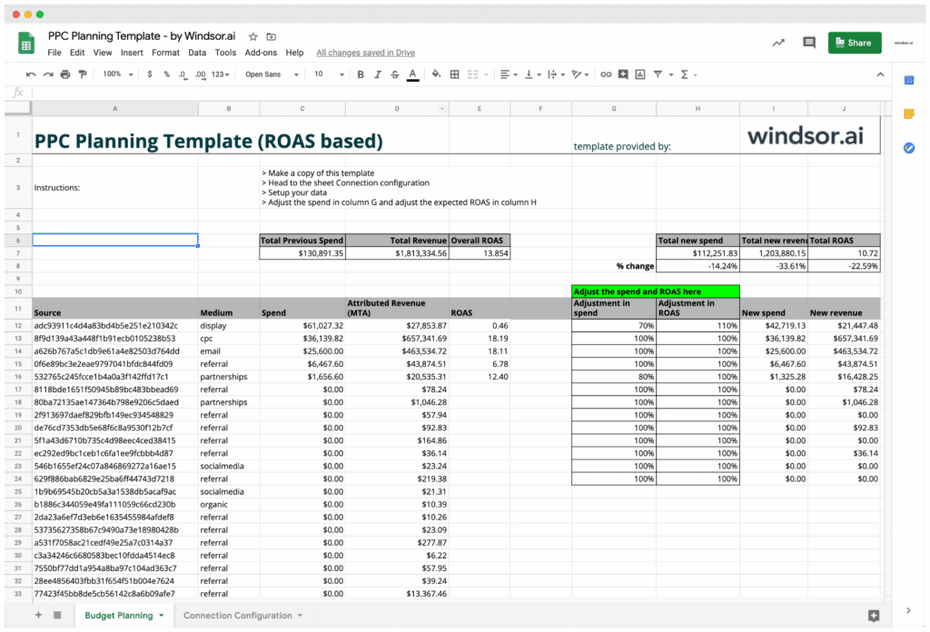
Task: Open the borders tool
Action: [x=454, y=74]
